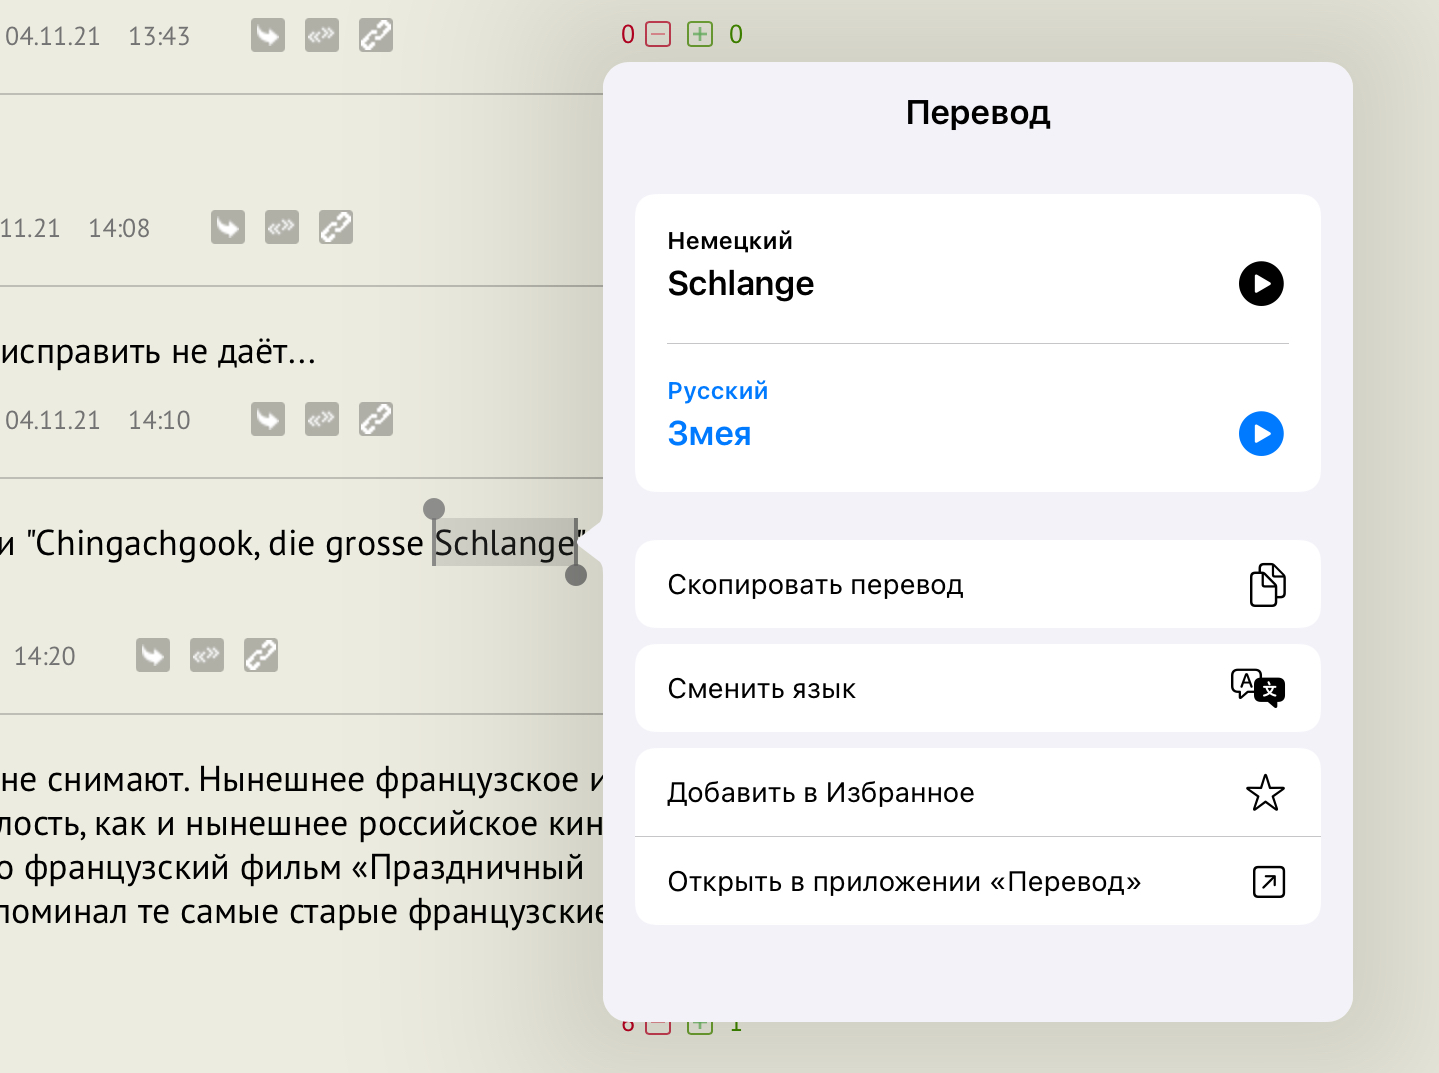This screenshot has width=1439, height=1073.
Task: Tap Скопировать перевод to copy the translation
Action: tap(977, 585)
